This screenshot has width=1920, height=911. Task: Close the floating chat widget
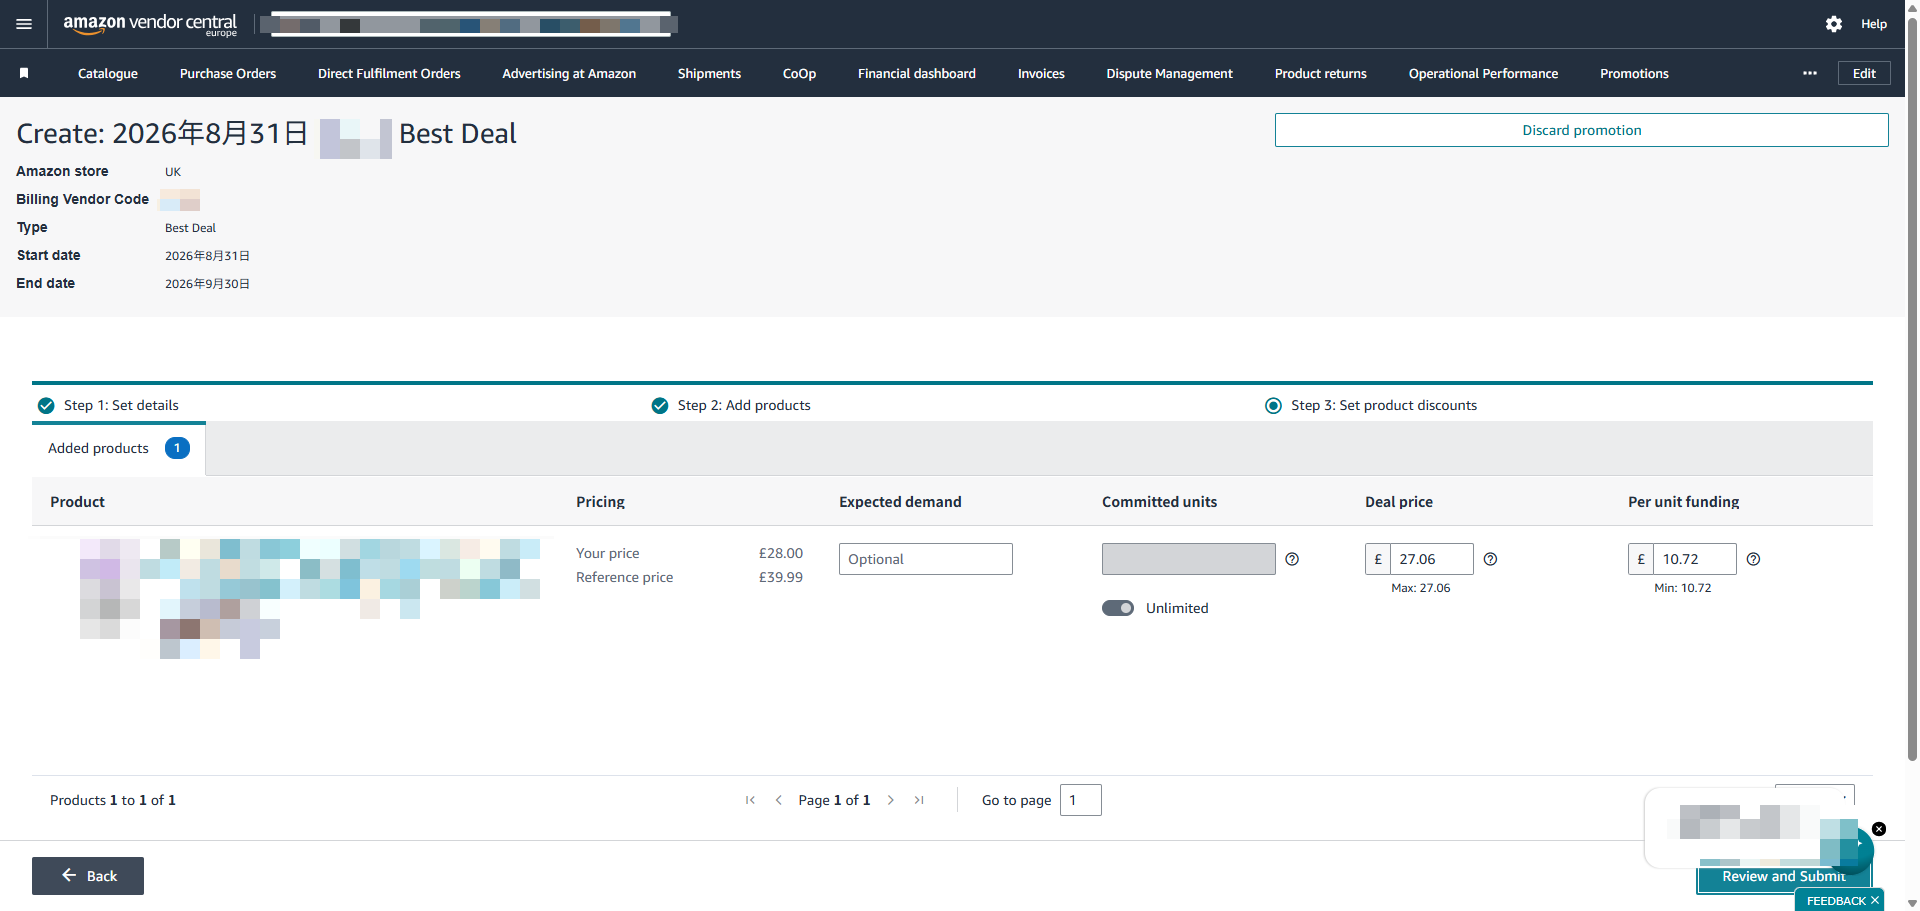[1879, 829]
